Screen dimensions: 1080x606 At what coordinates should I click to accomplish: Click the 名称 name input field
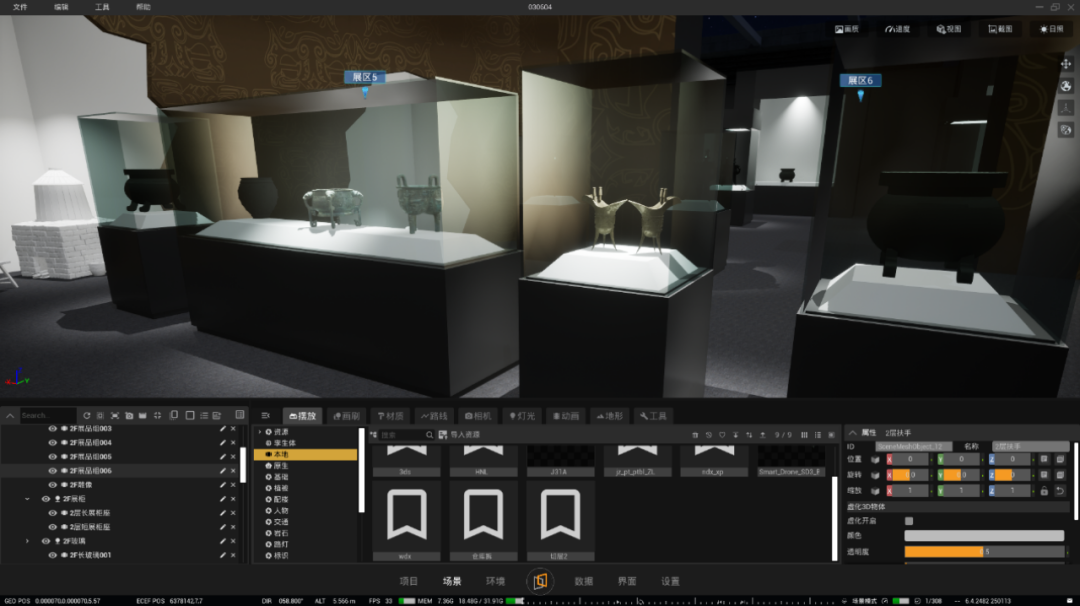pyautogui.click(x=1030, y=446)
